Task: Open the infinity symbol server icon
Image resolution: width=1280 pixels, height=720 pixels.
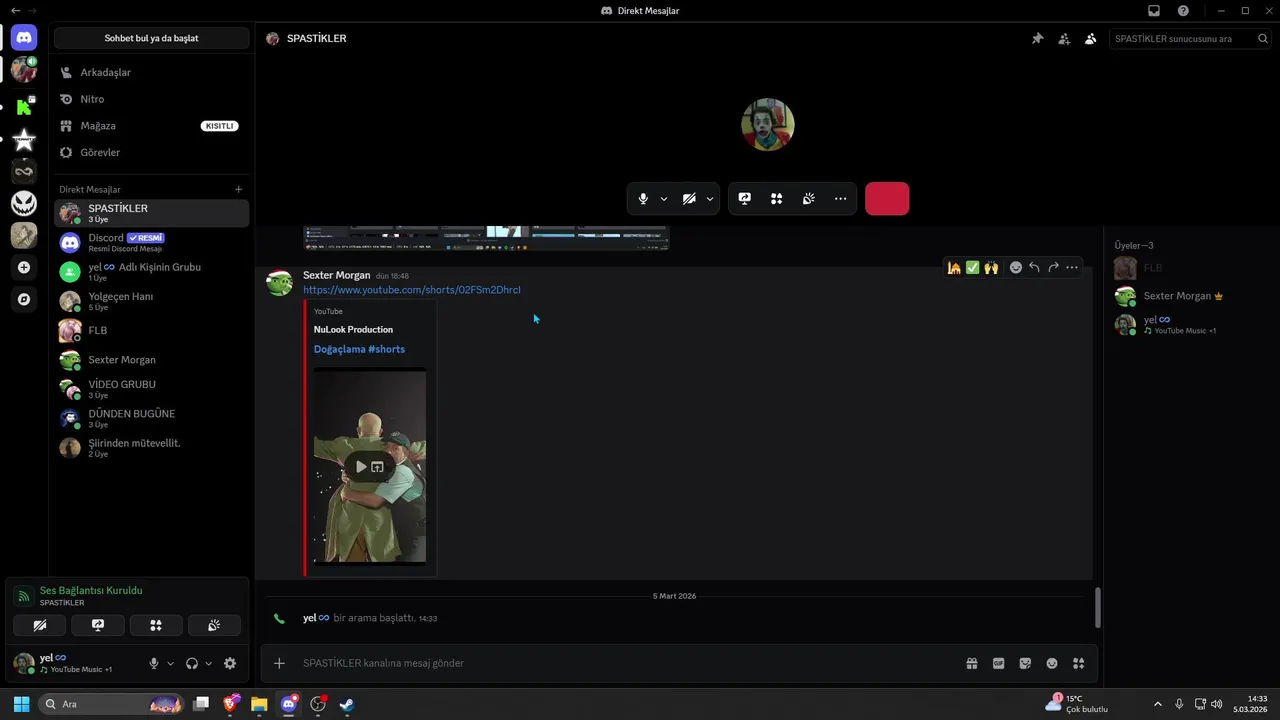Action: pos(24,172)
